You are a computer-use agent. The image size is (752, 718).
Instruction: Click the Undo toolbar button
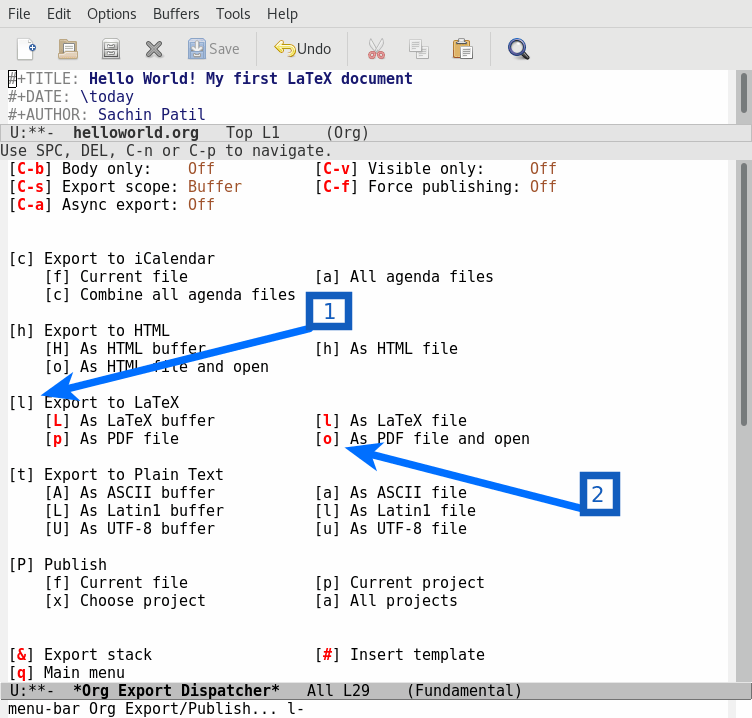302,48
